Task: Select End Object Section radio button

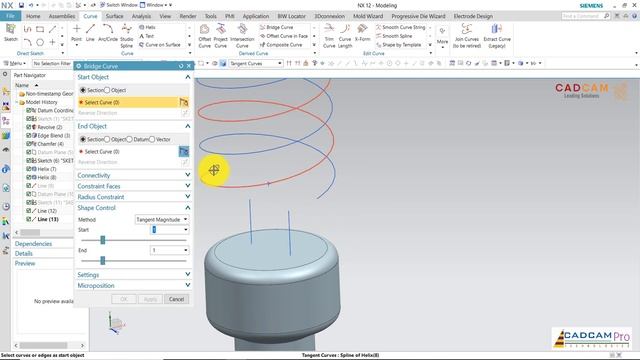Action: (83, 139)
